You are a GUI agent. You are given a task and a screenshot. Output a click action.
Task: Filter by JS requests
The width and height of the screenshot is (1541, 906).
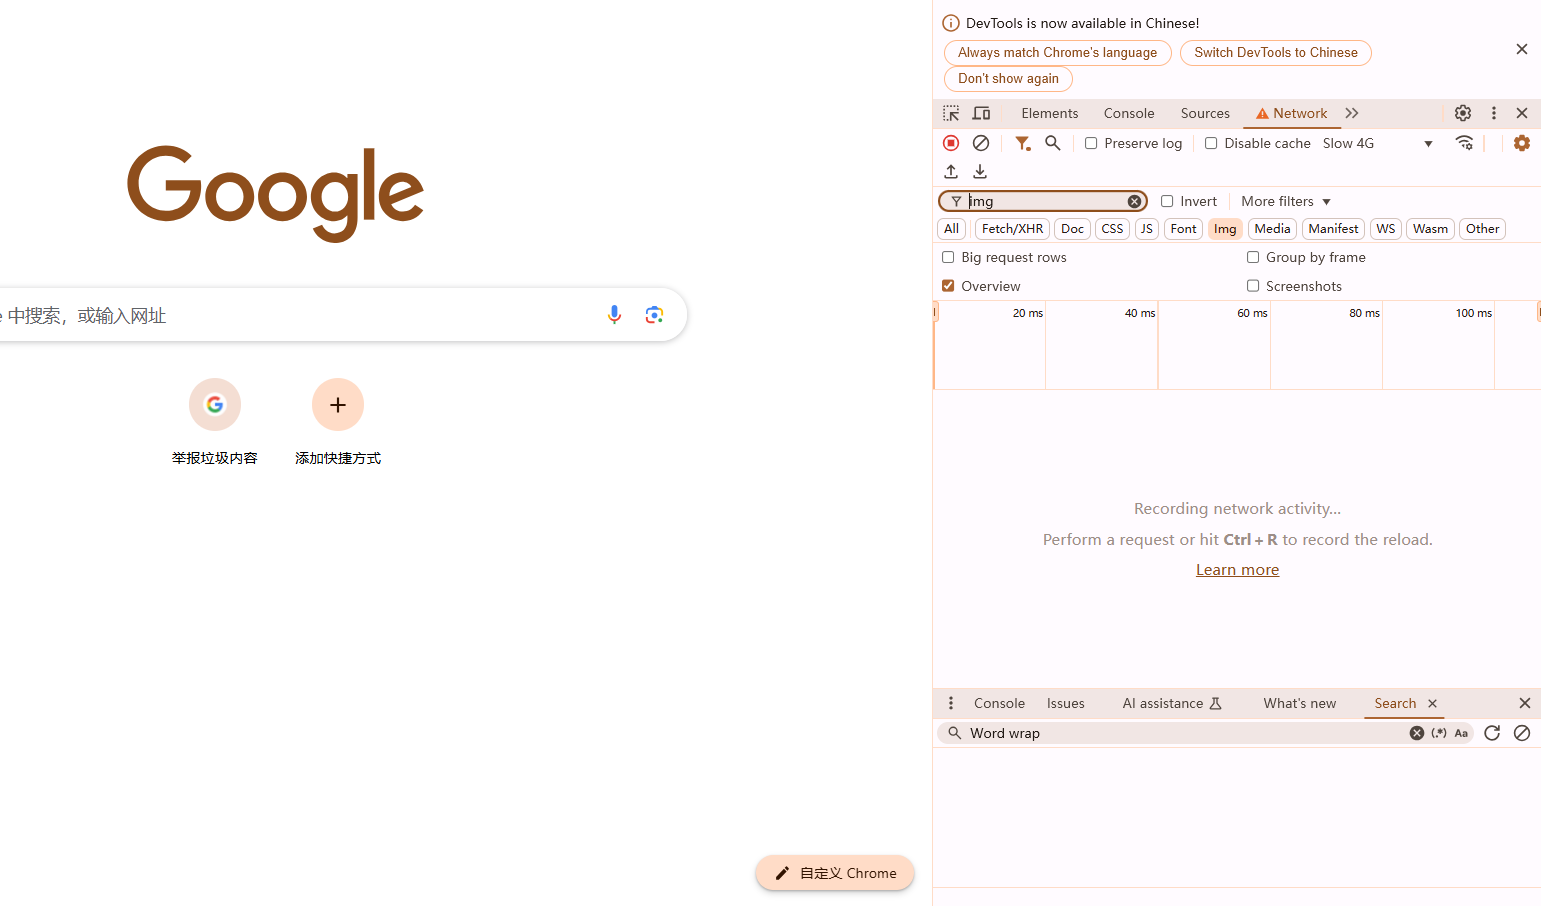tap(1147, 229)
